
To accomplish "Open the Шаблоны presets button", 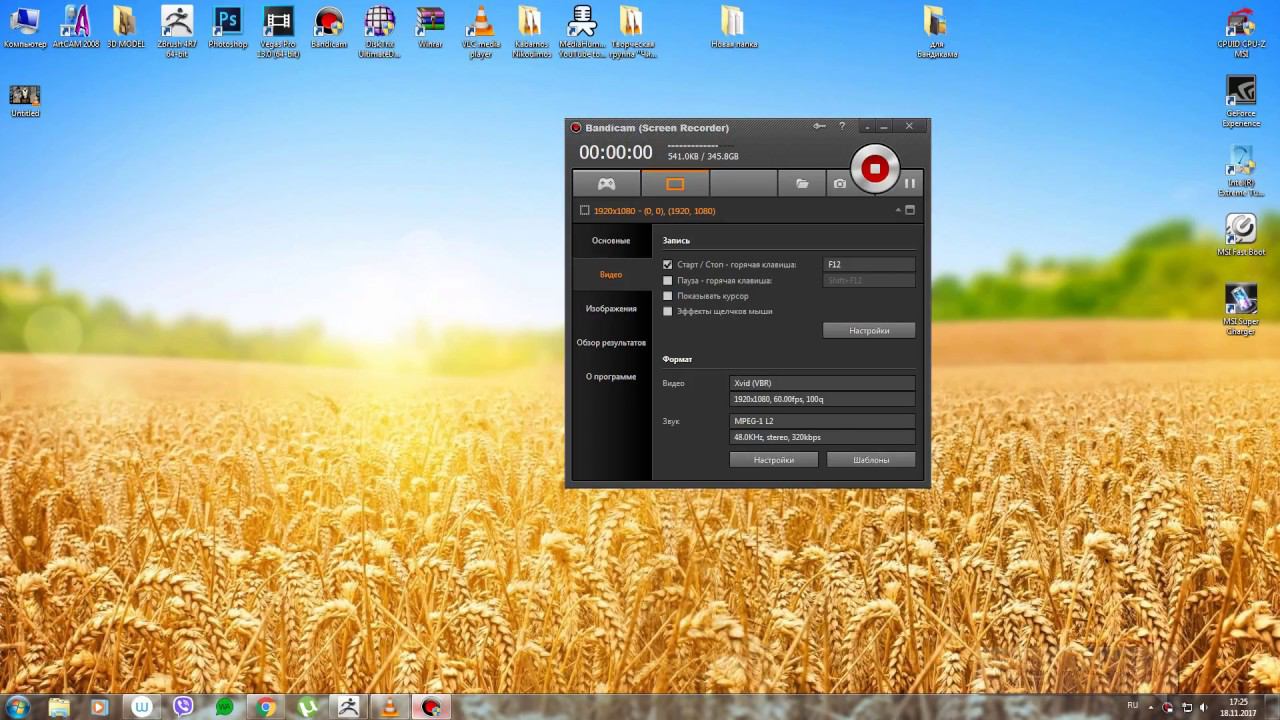I will click(x=870, y=460).
